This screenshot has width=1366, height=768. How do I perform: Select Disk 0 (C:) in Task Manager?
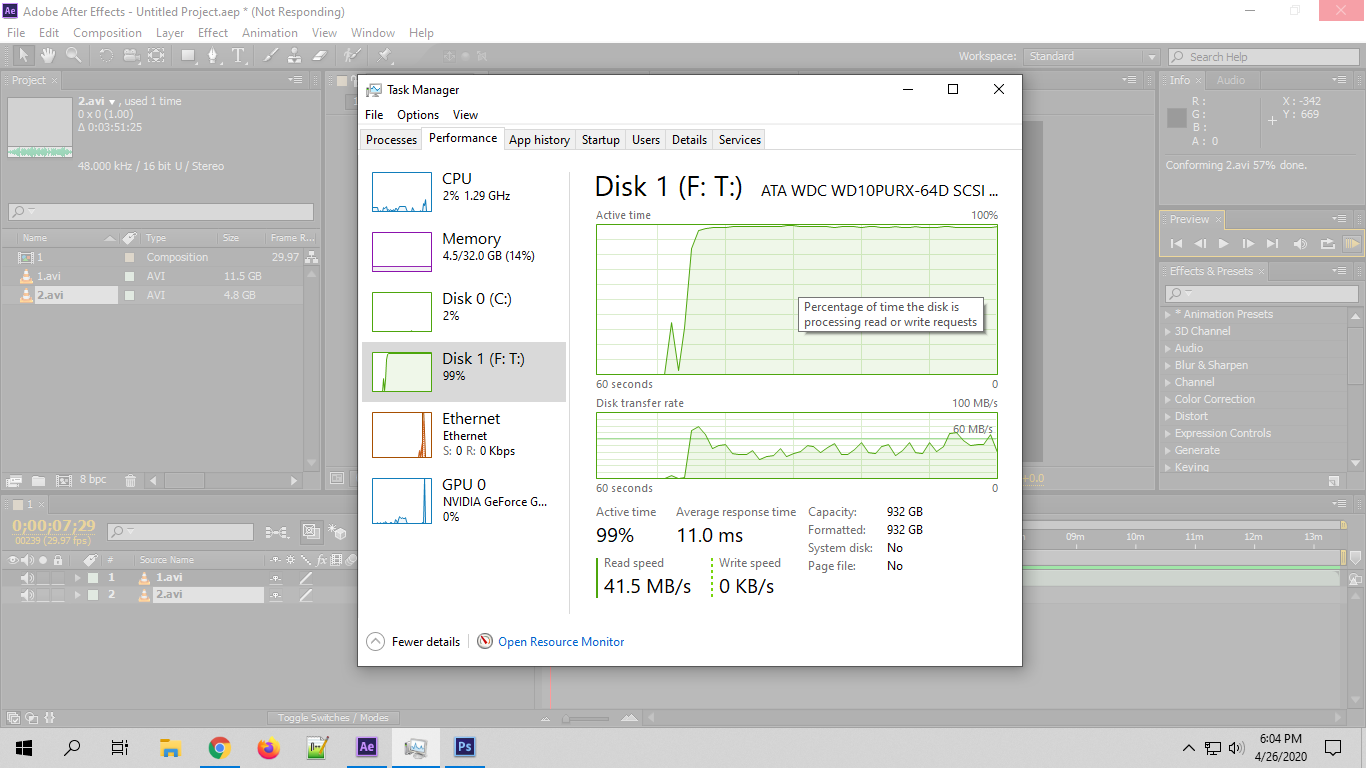click(x=464, y=312)
